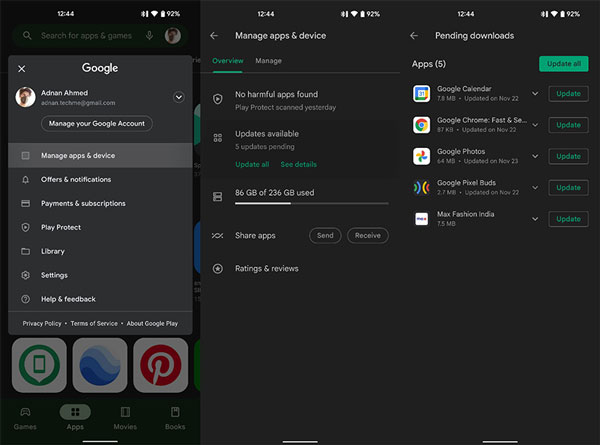Tap Update all under Updates available
Image resolution: width=600 pixels, height=445 pixels.
point(252,165)
